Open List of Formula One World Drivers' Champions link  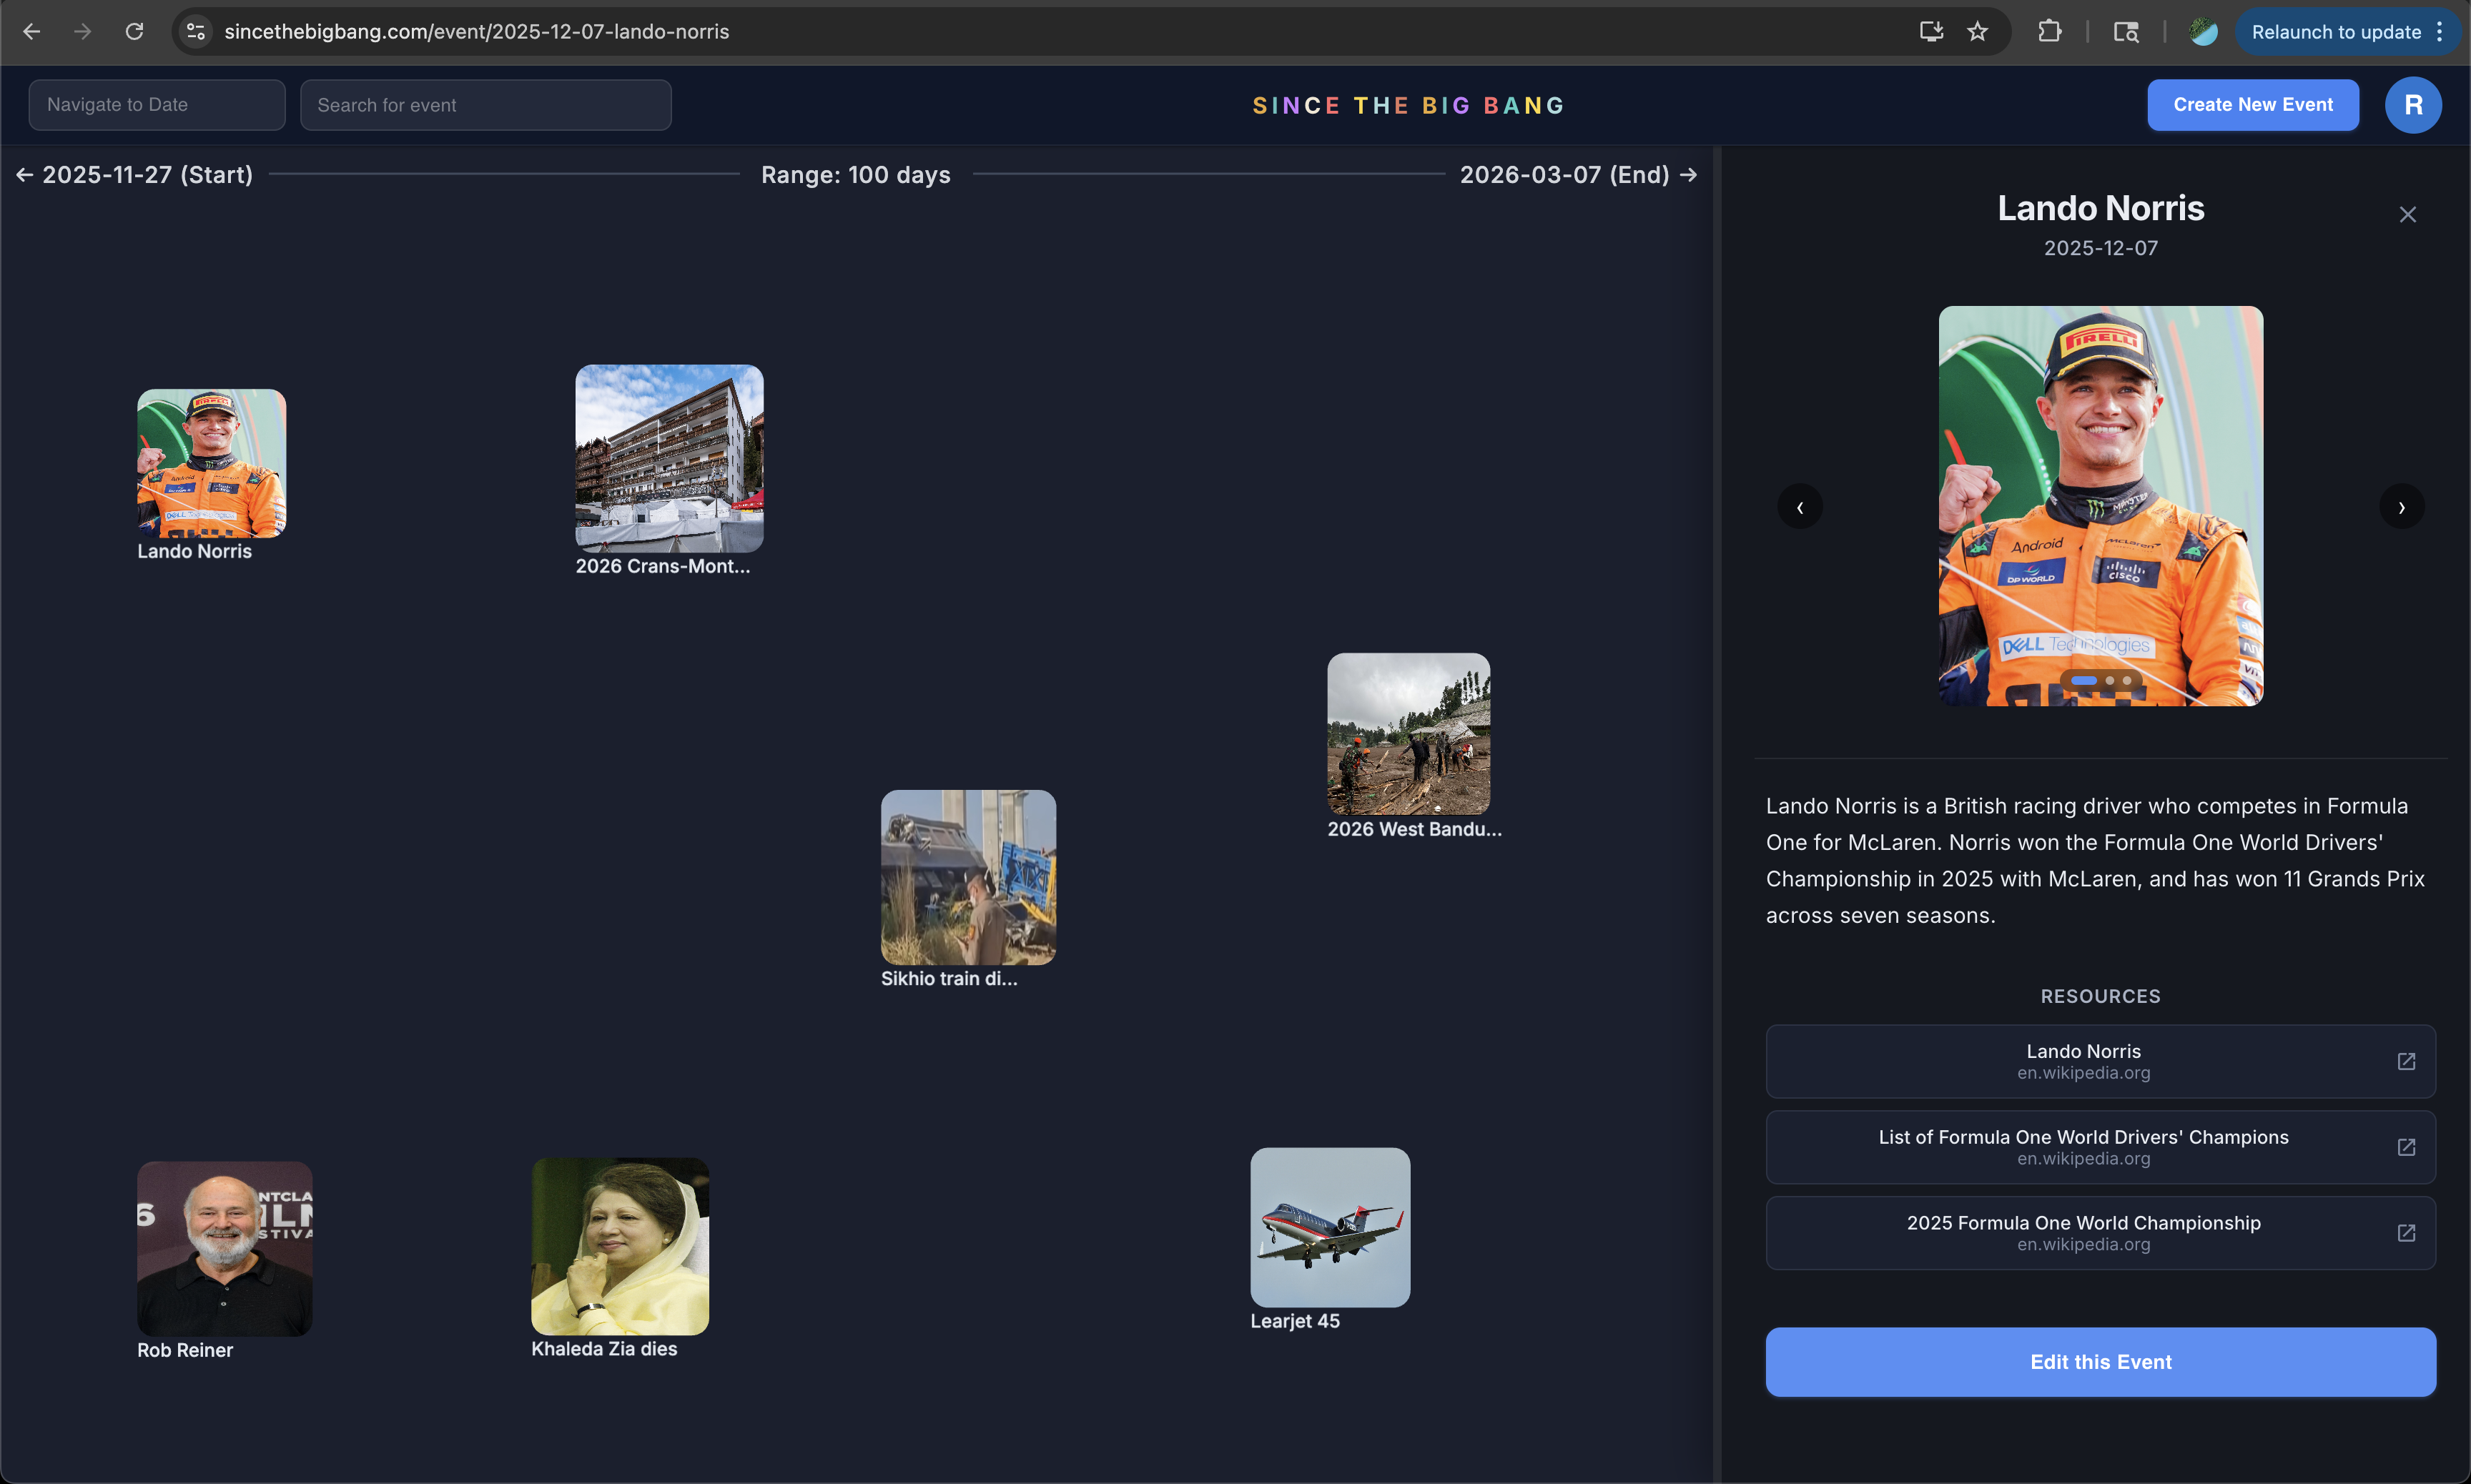2083,1147
